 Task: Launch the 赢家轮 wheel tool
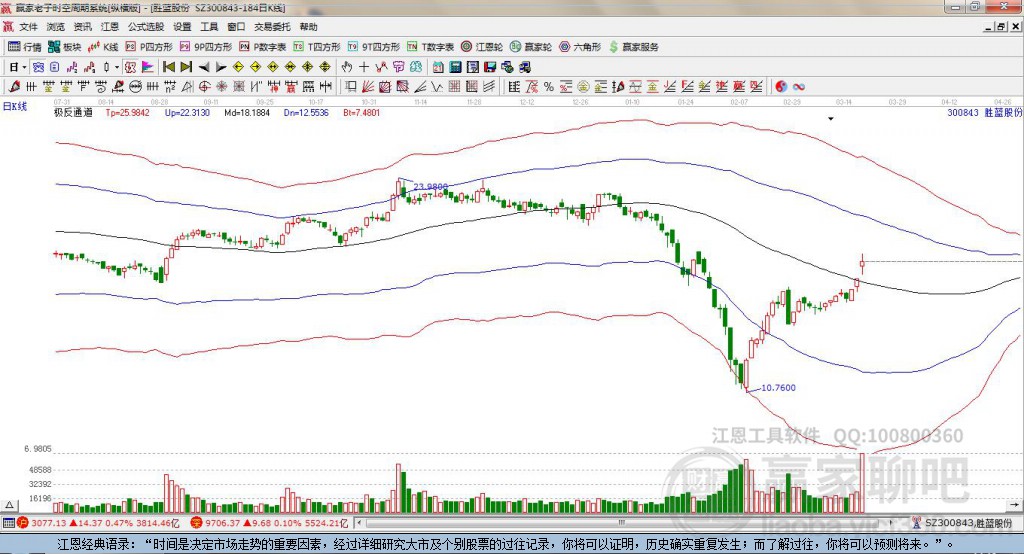[x=531, y=47]
